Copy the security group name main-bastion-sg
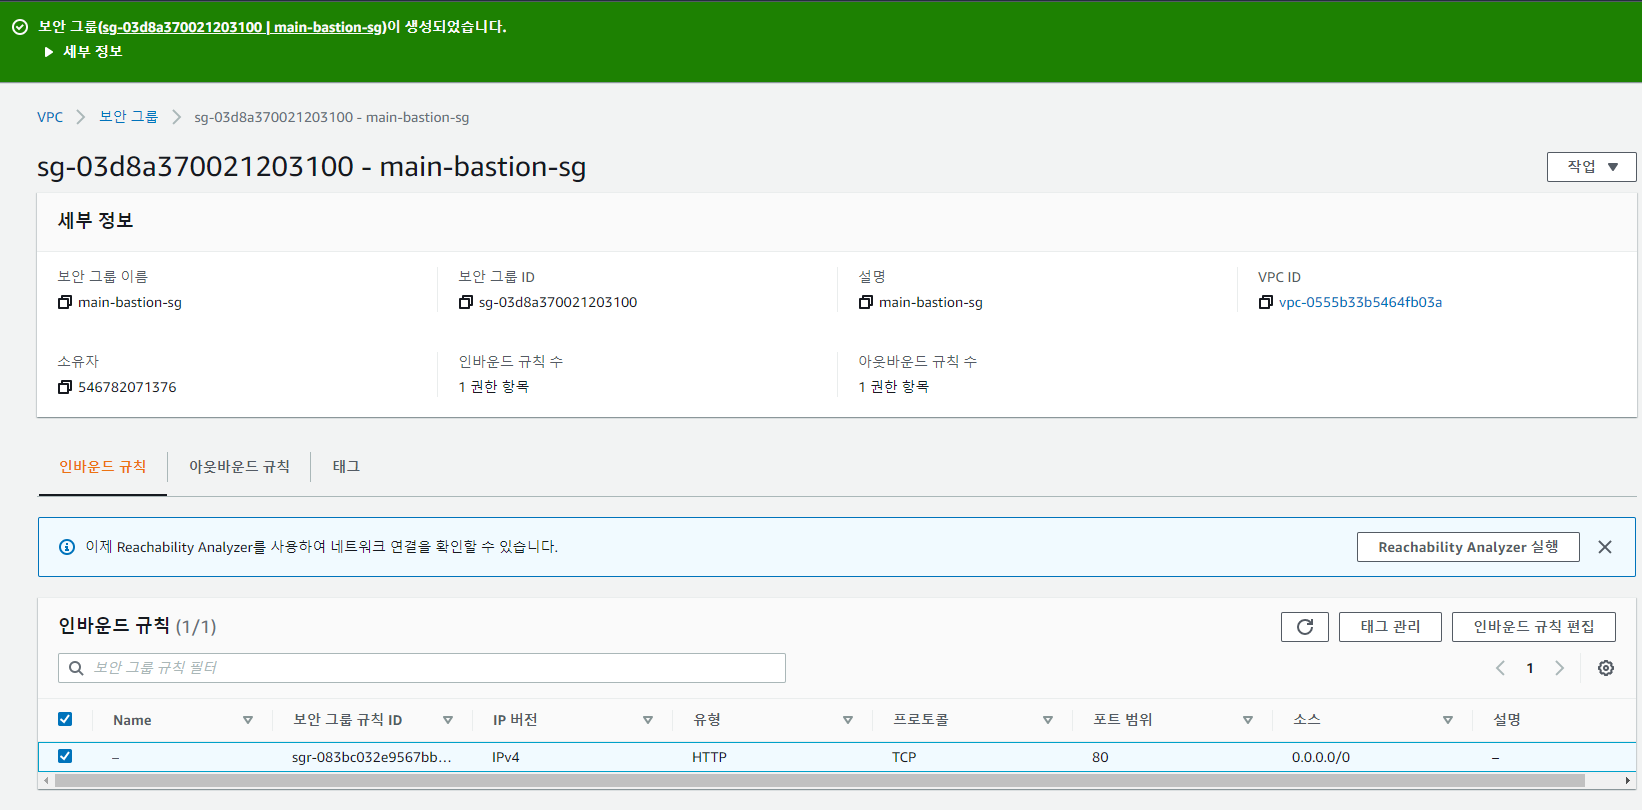The width and height of the screenshot is (1642, 810). [x=65, y=302]
